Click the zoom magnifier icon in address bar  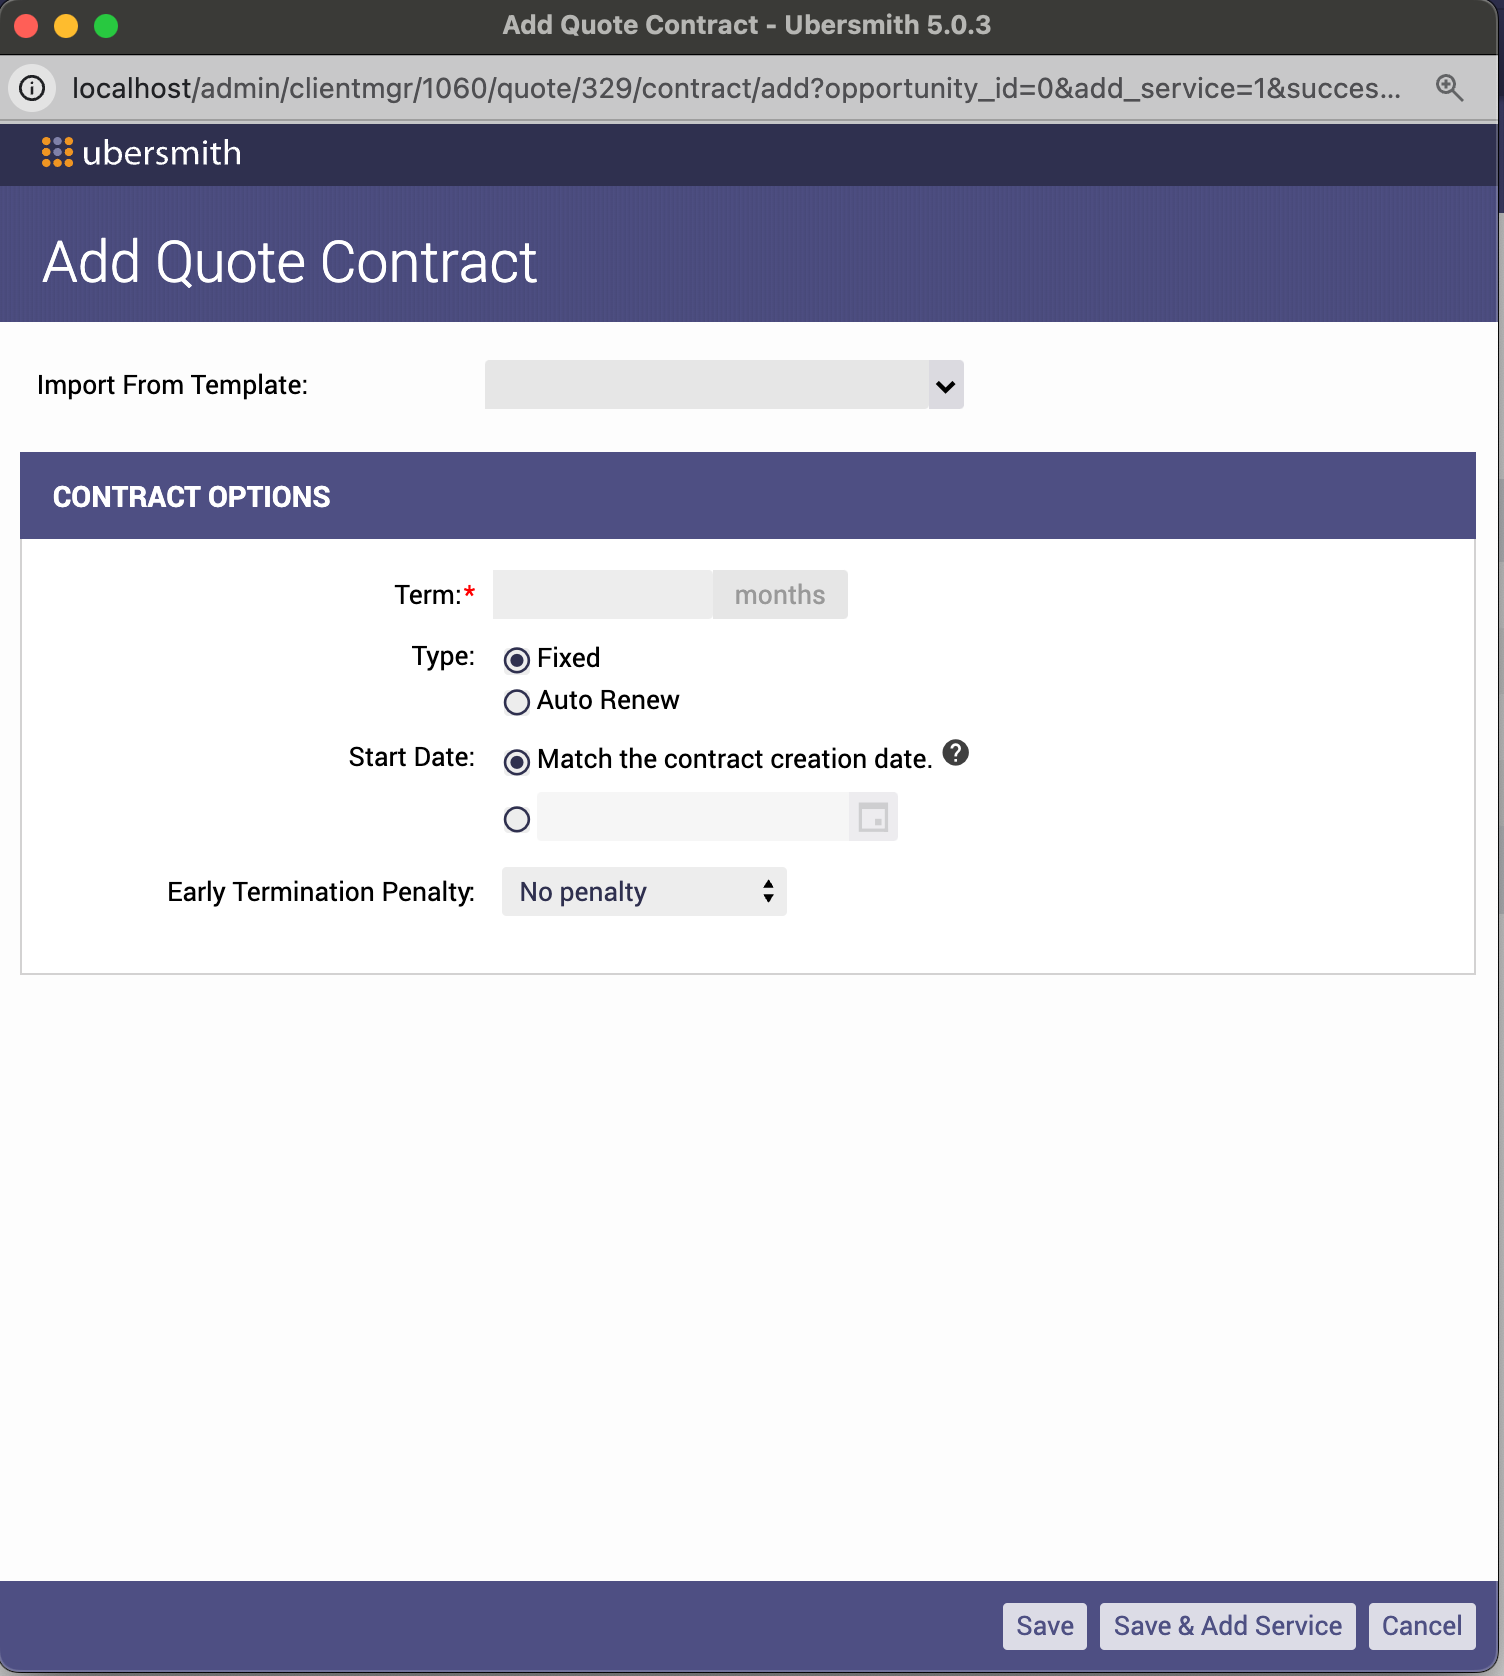click(1449, 88)
